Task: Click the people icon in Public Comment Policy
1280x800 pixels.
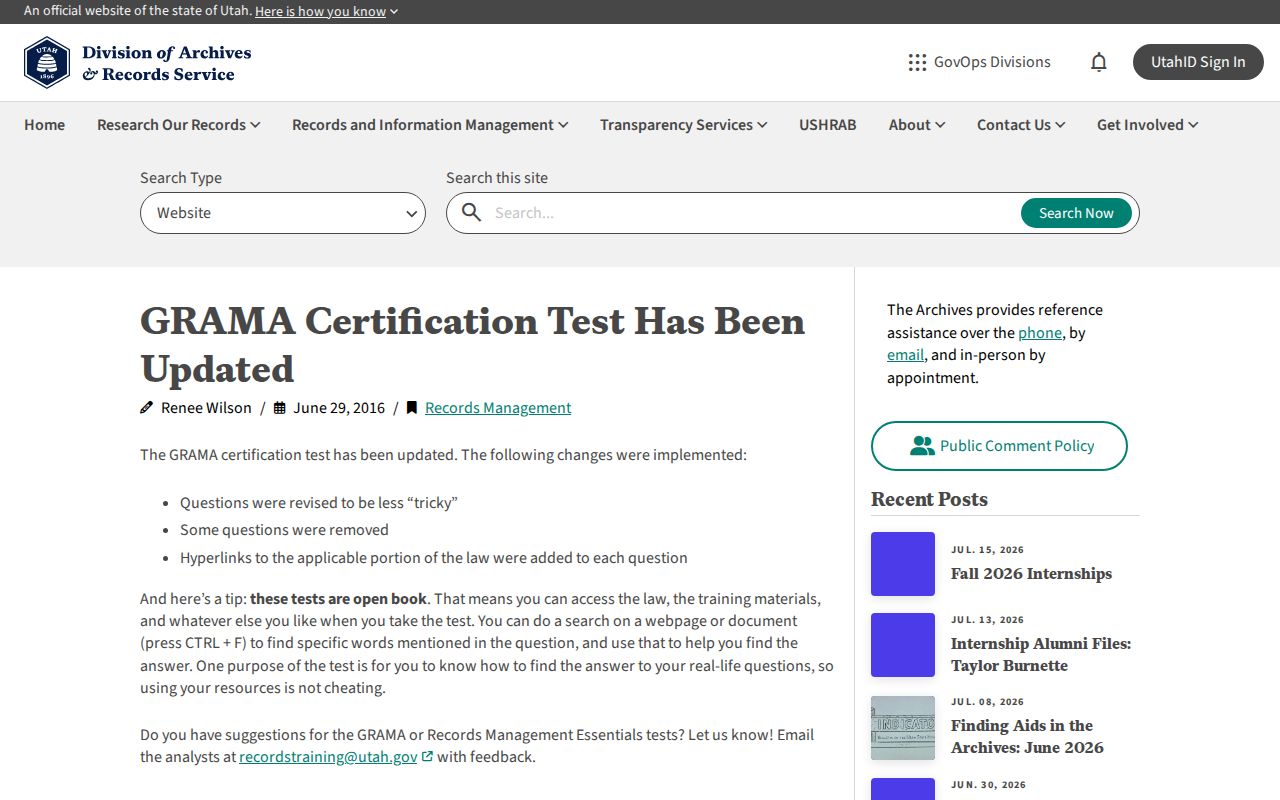Action: (x=922, y=446)
